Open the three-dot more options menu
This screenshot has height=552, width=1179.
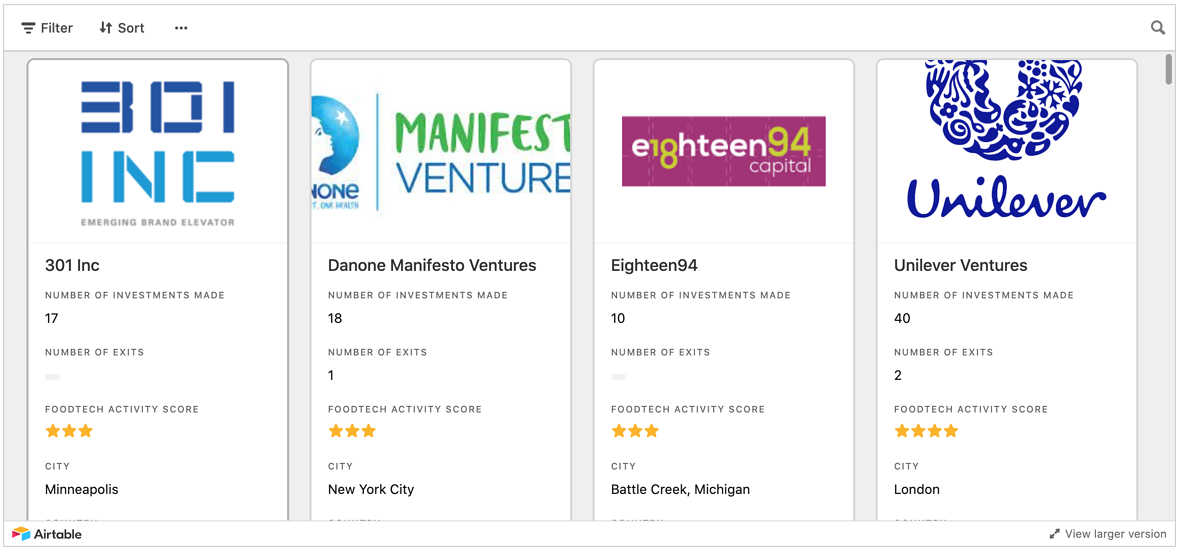[x=181, y=28]
